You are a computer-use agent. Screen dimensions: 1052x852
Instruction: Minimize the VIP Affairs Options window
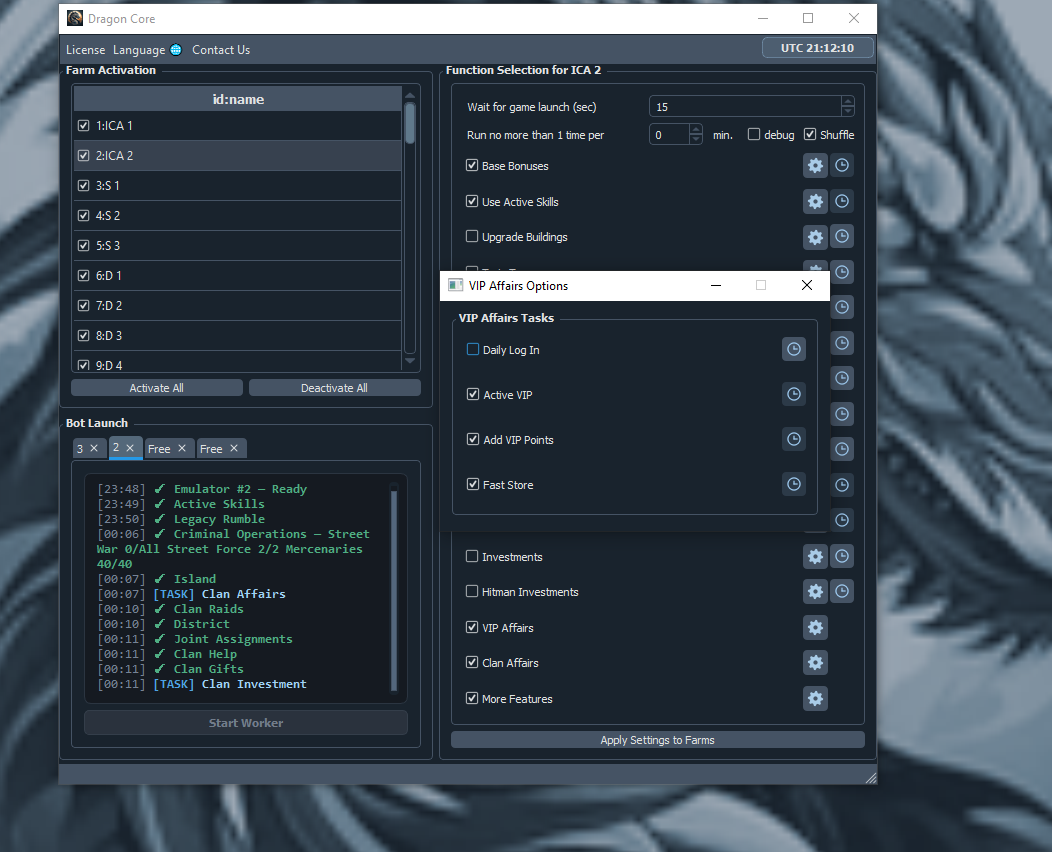[x=716, y=285]
